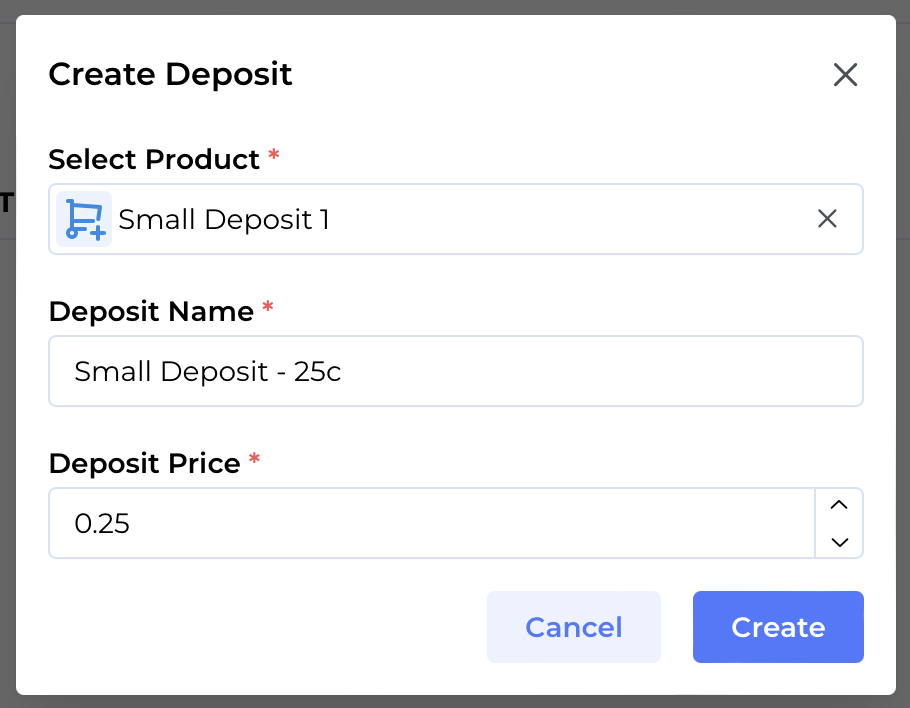The image size is (910, 708).
Task: Increase the deposit price with up arrow
Action: 840,505
